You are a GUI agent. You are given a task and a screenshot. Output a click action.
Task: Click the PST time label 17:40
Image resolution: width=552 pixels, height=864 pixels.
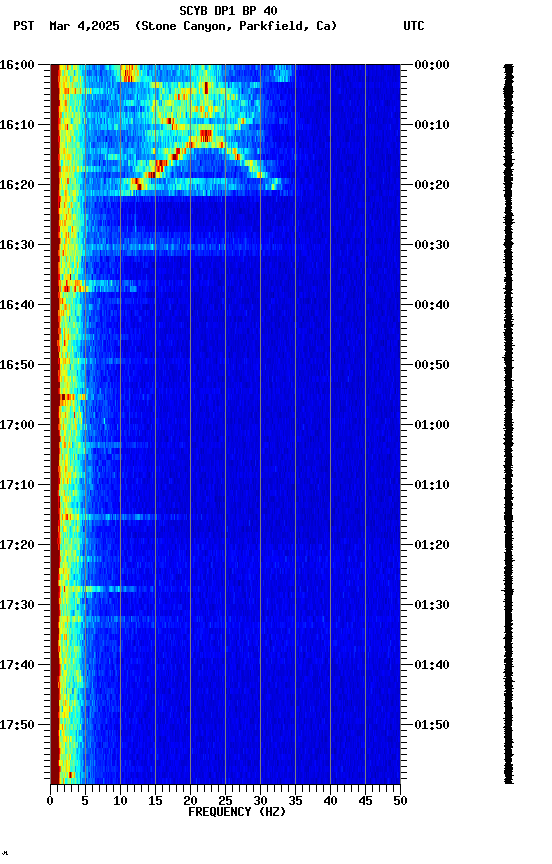tap(17, 666)
